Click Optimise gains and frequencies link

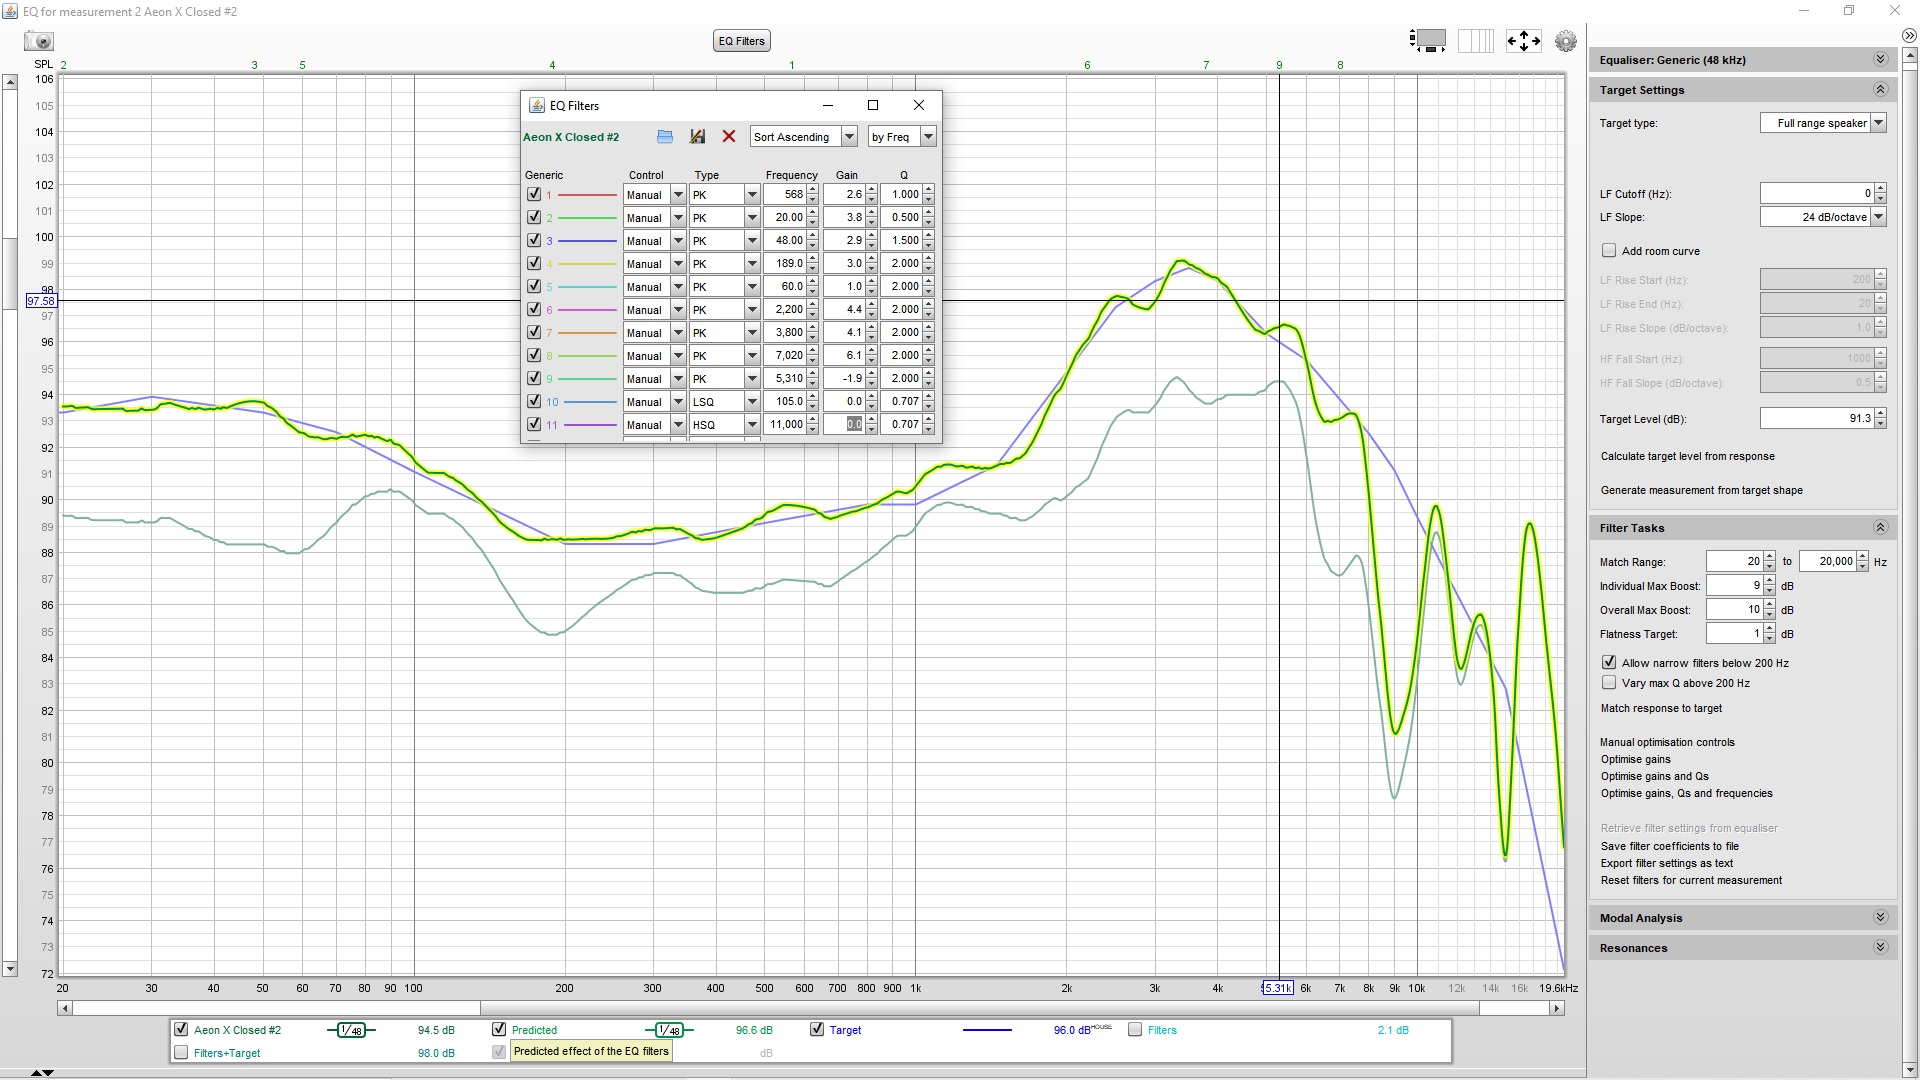click(x=1685, y=794)
